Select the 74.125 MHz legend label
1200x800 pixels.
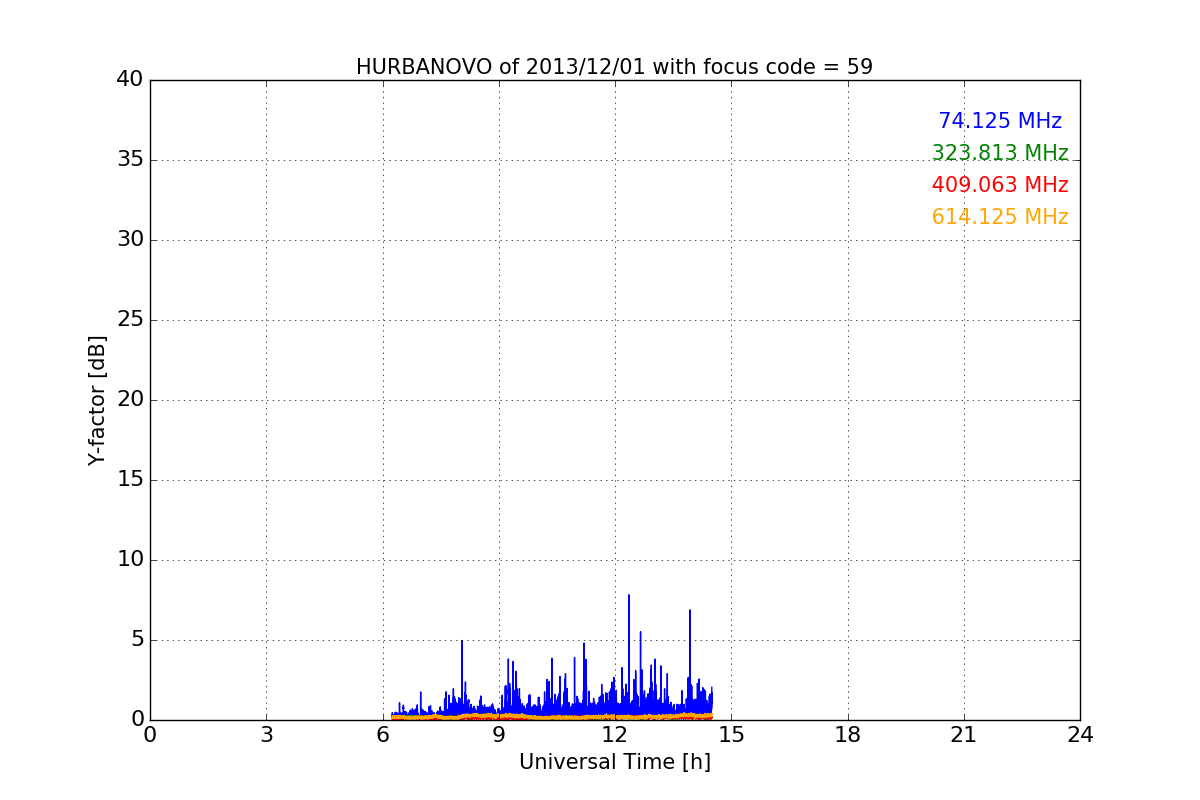tap(1000, 121)
